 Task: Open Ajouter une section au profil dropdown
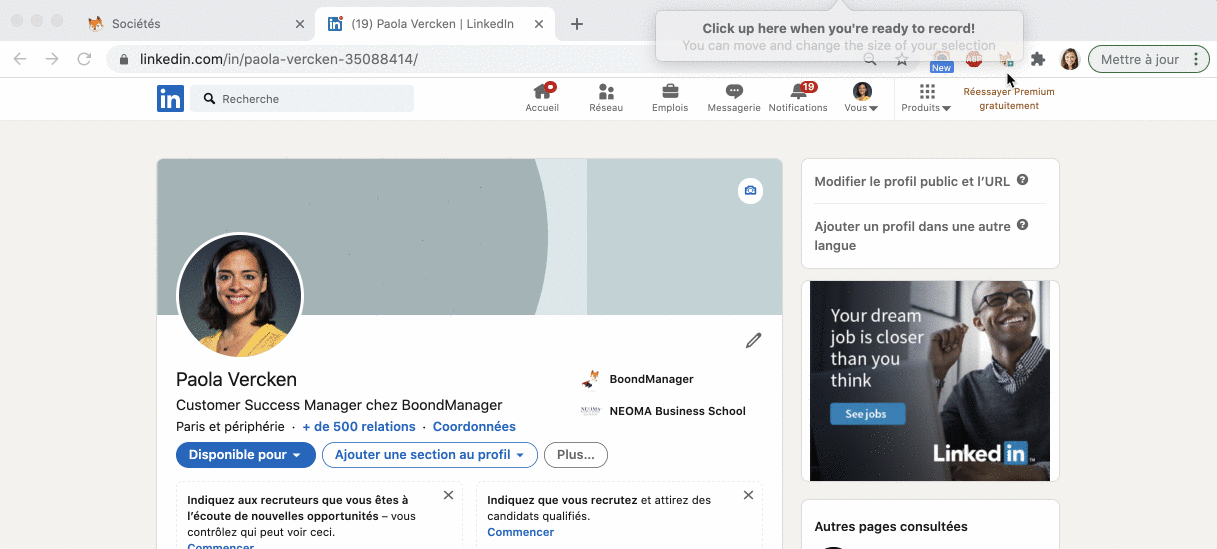[430, 455]
